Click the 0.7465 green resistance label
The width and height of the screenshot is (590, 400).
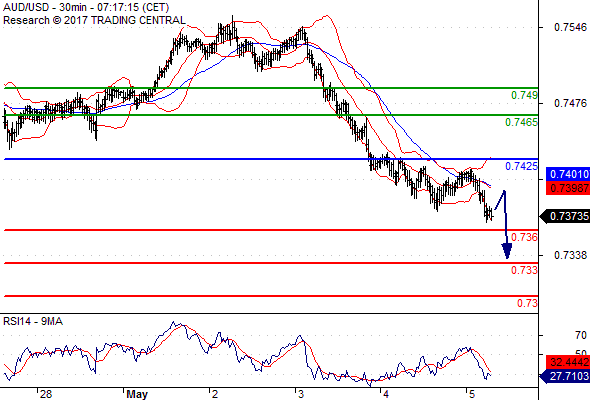click(x=521, y=122)
